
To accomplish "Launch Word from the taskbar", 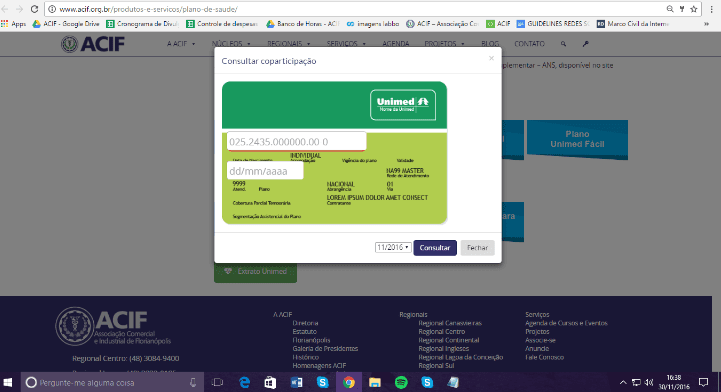I will point(297,382).
